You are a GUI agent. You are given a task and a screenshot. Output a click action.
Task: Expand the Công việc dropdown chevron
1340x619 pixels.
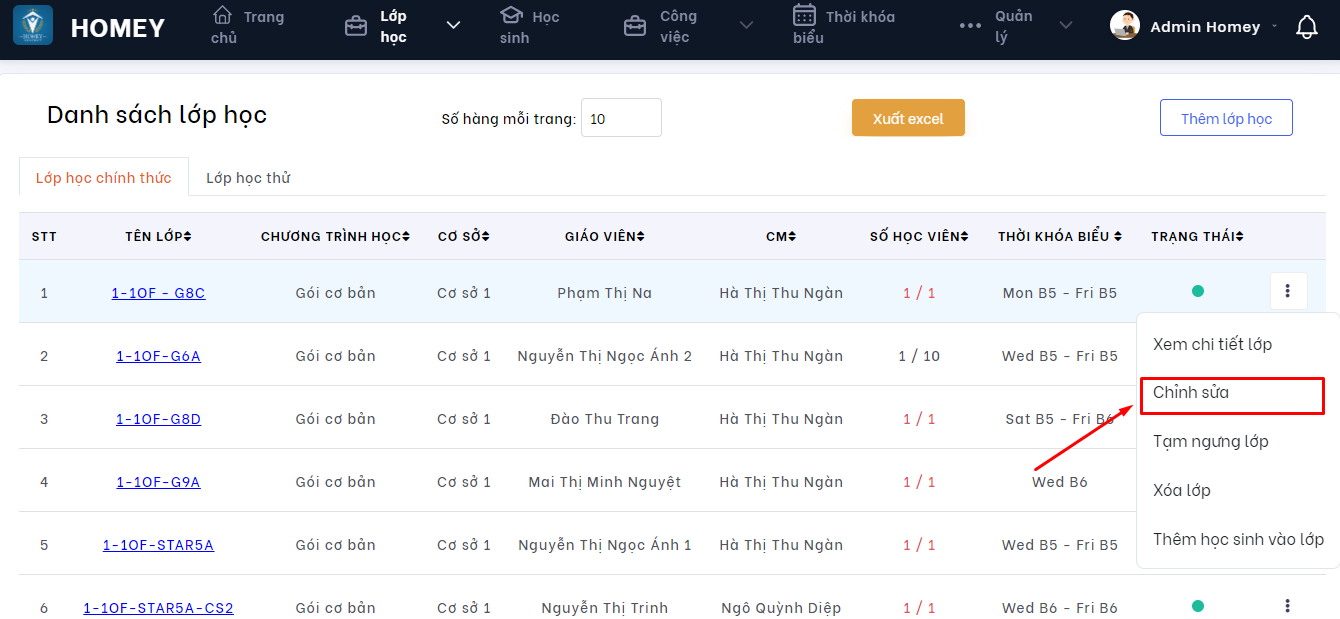point(746,26)
